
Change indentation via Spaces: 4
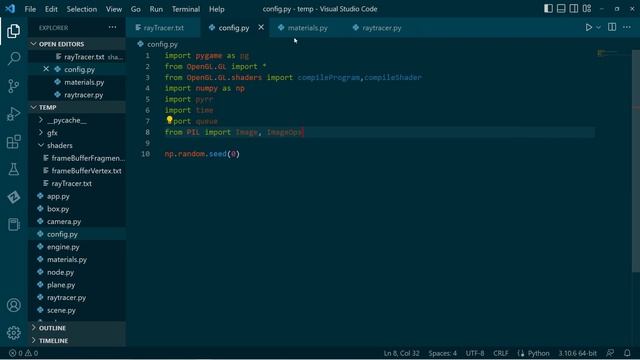tap(442, 353)
